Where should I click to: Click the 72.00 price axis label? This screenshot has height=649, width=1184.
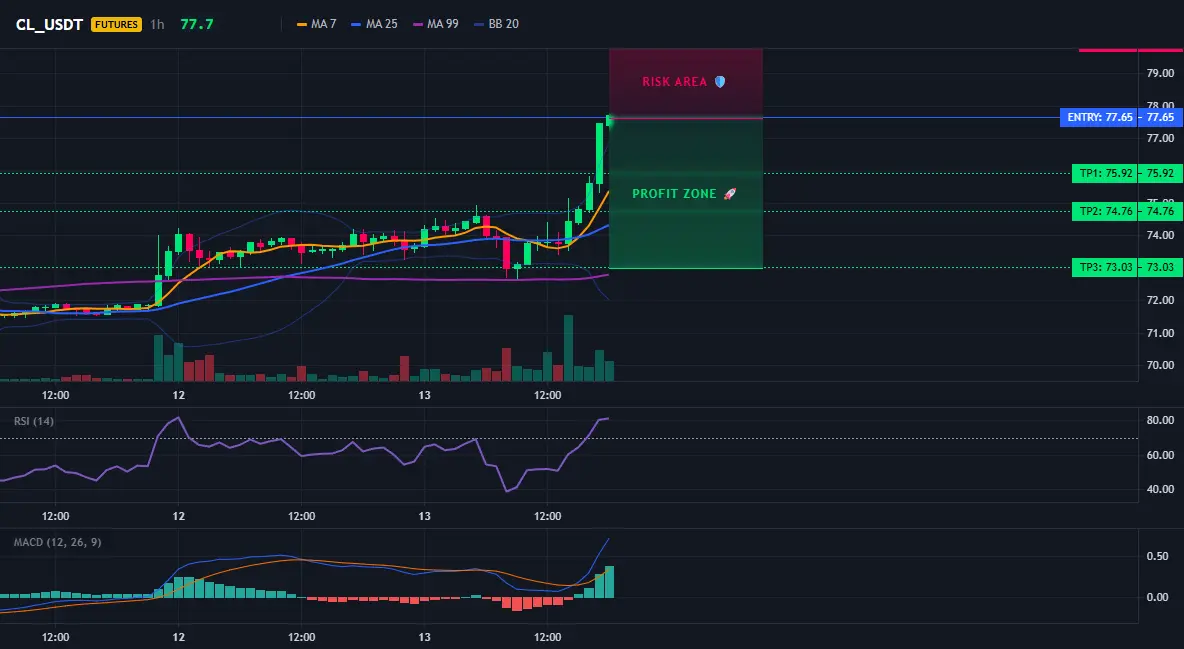coord(1161,301)
